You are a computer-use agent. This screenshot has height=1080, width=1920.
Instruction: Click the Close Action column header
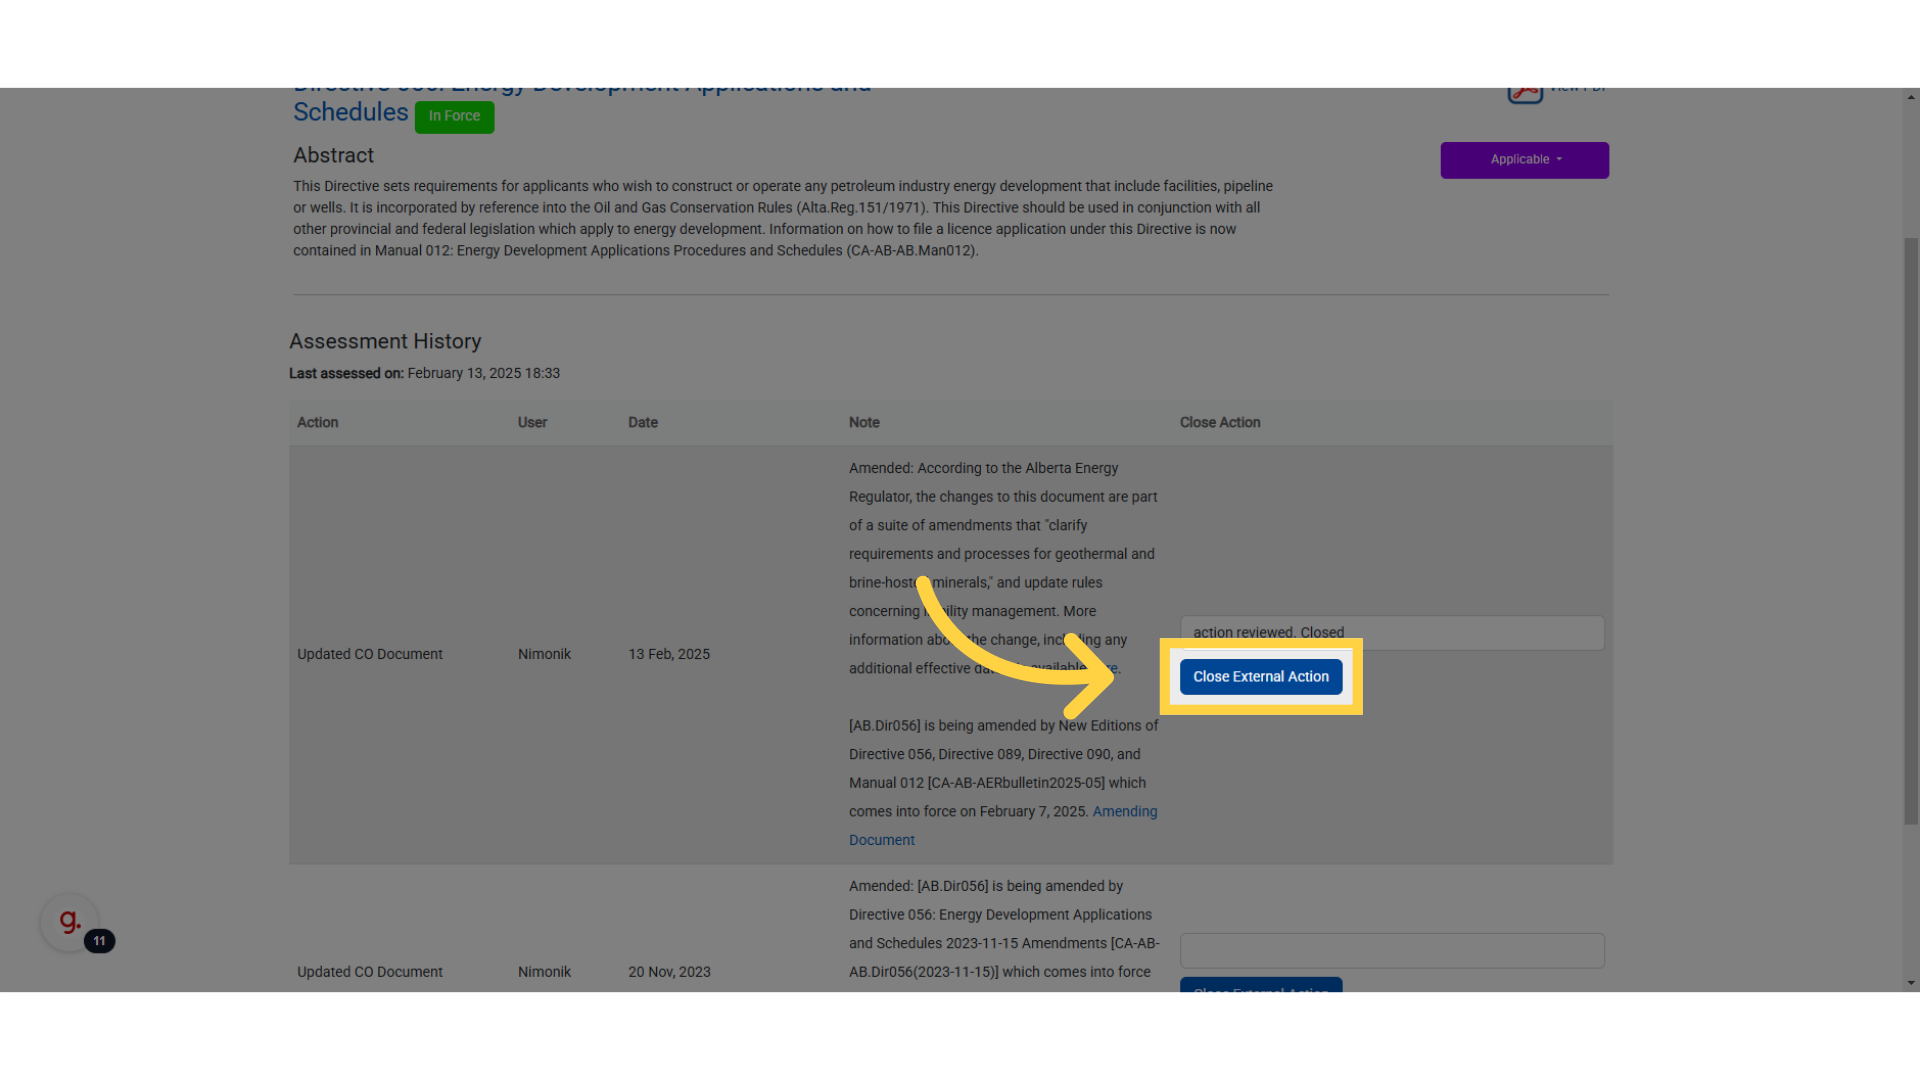[1220, 423]
